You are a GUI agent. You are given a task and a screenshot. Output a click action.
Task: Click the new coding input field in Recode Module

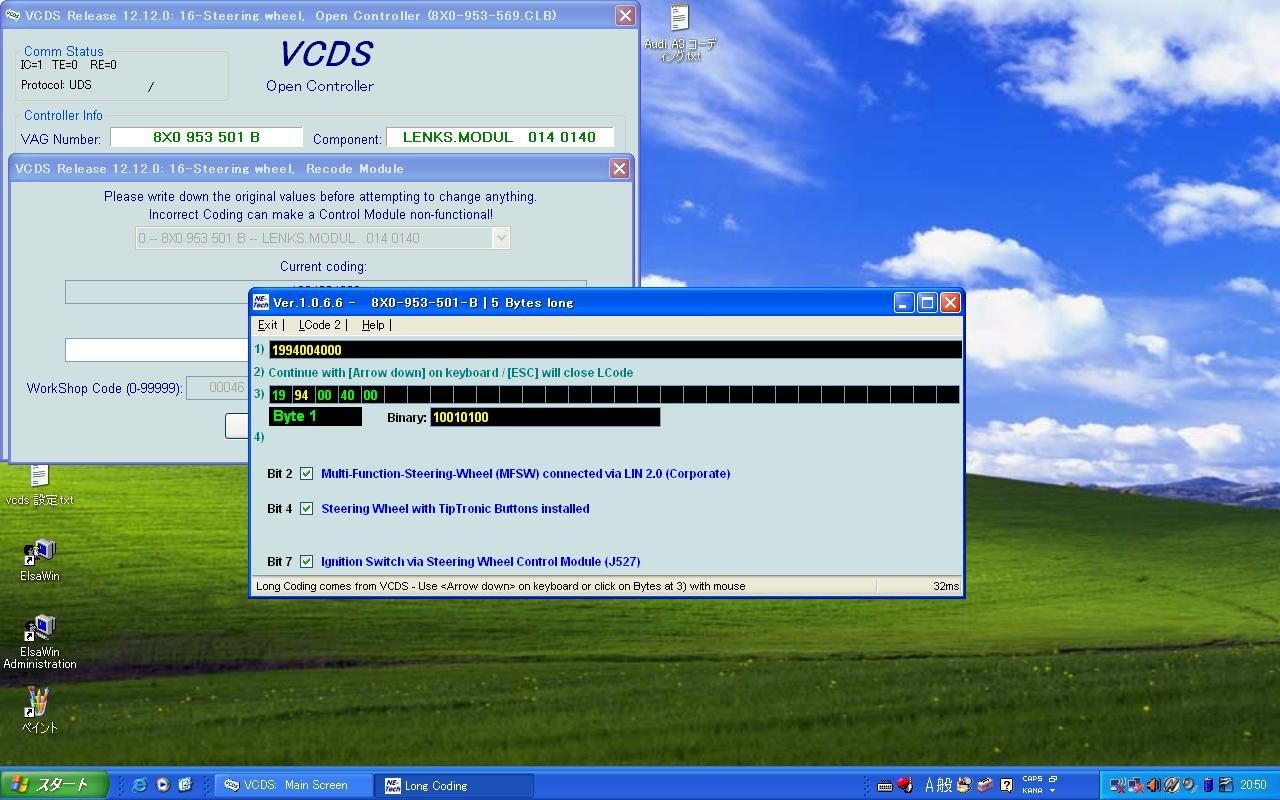(157, 349)
